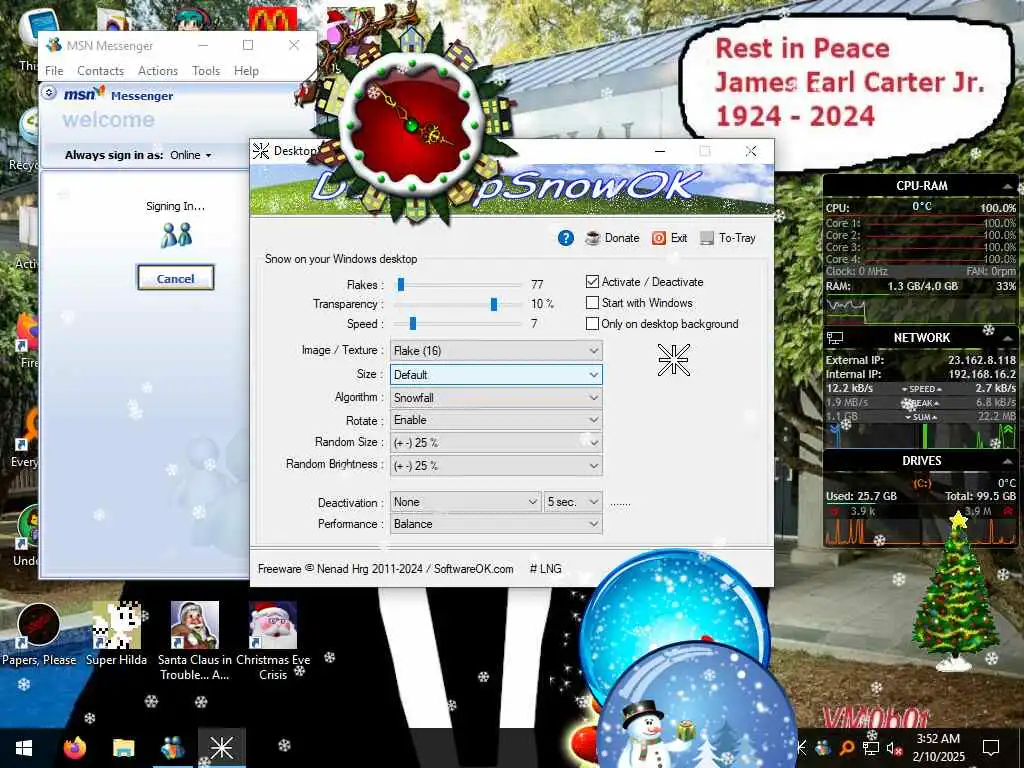Click the Transparency slider track

[x=460, y=304]
